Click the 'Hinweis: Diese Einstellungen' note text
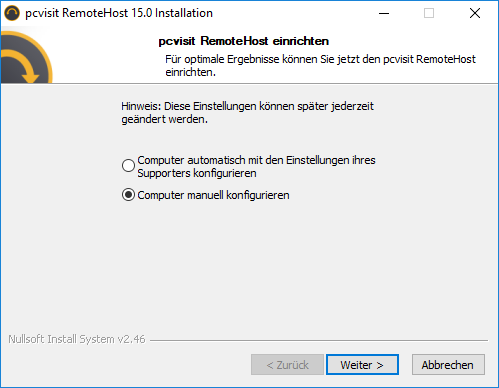 tap(247, 106)
